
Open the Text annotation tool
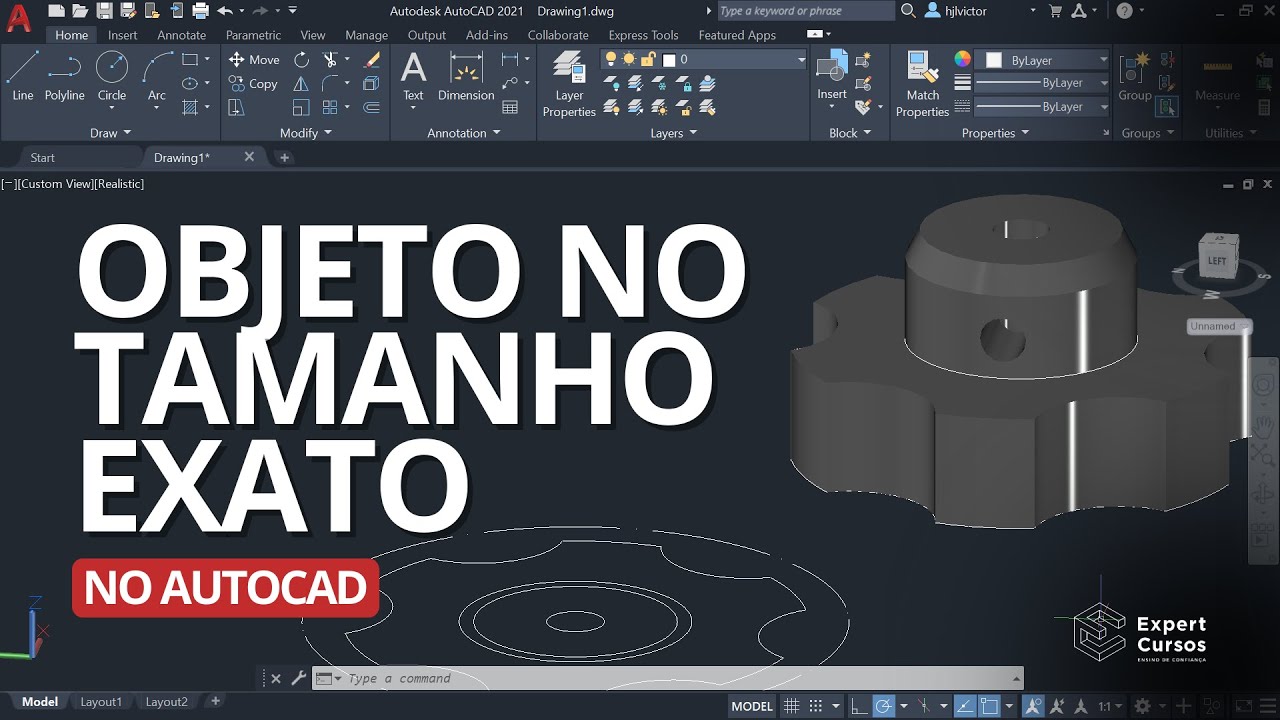click(x=413, y=76)
